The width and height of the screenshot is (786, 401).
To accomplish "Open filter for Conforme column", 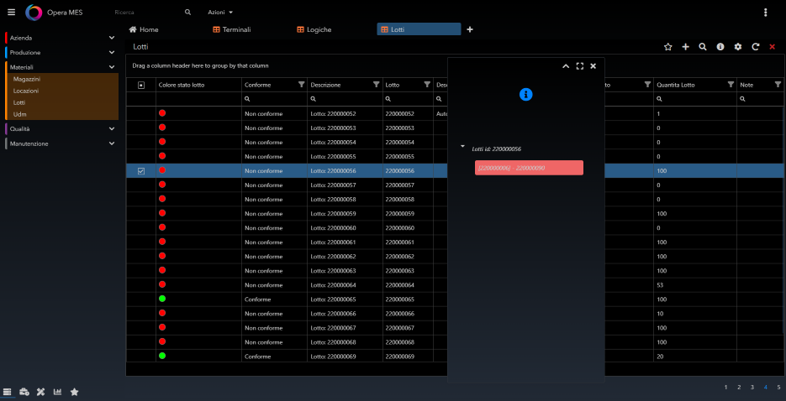I will click(301, 85).
